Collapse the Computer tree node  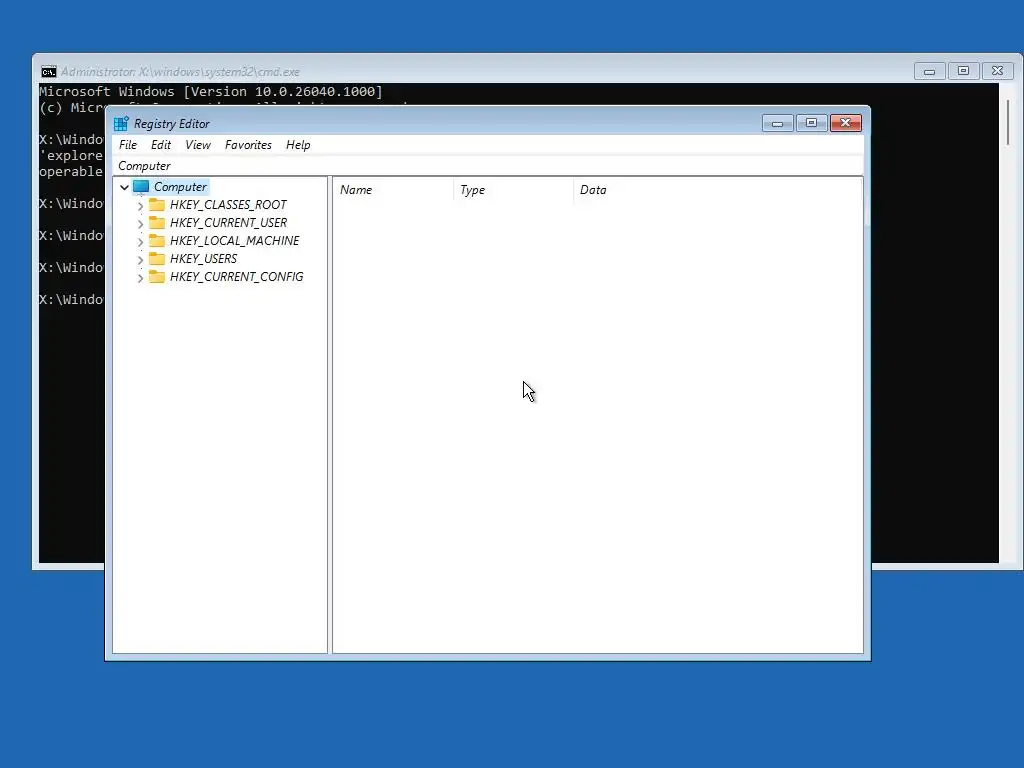124,187
